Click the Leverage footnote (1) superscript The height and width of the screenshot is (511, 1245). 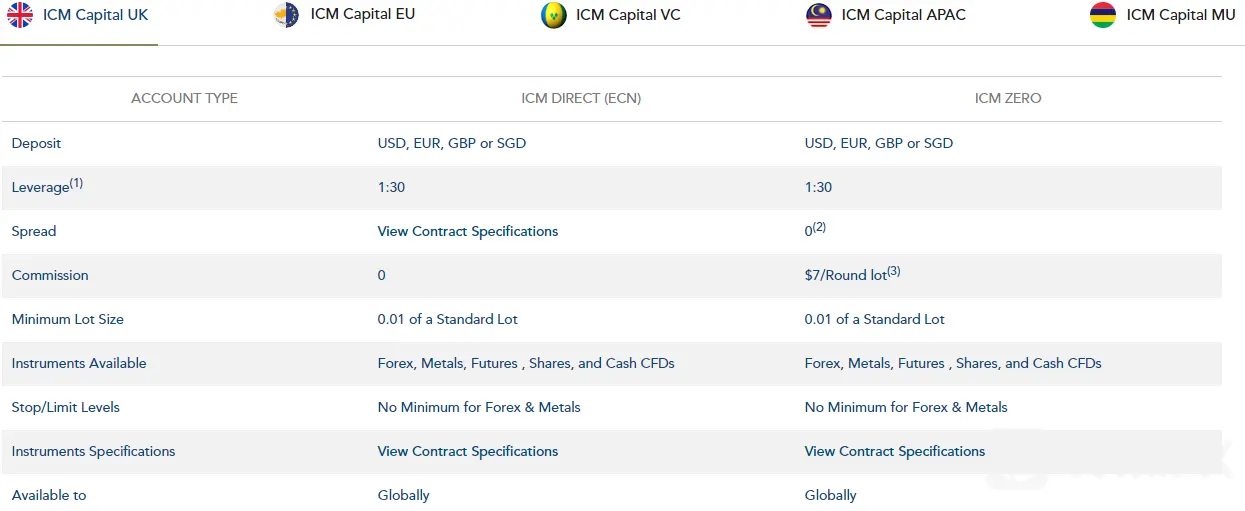76,183
